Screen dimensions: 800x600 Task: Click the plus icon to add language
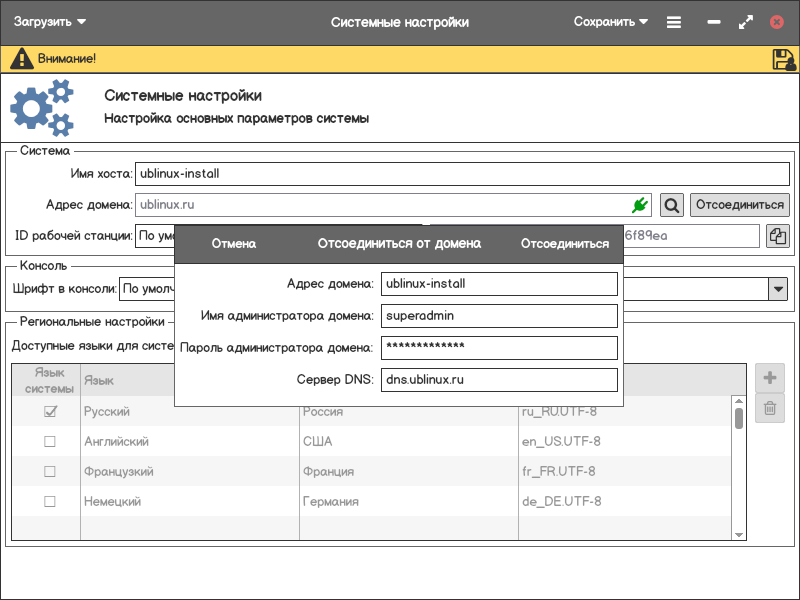tap(770, 378)
